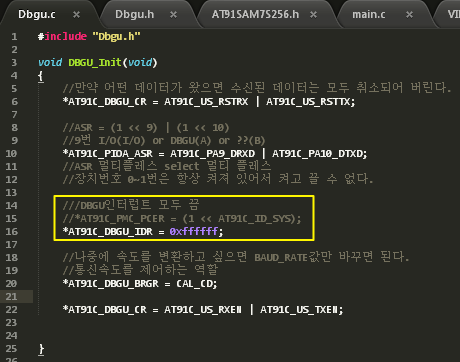
Task: Click line number 25 in gutter
Action: click(x=11, y=348)
